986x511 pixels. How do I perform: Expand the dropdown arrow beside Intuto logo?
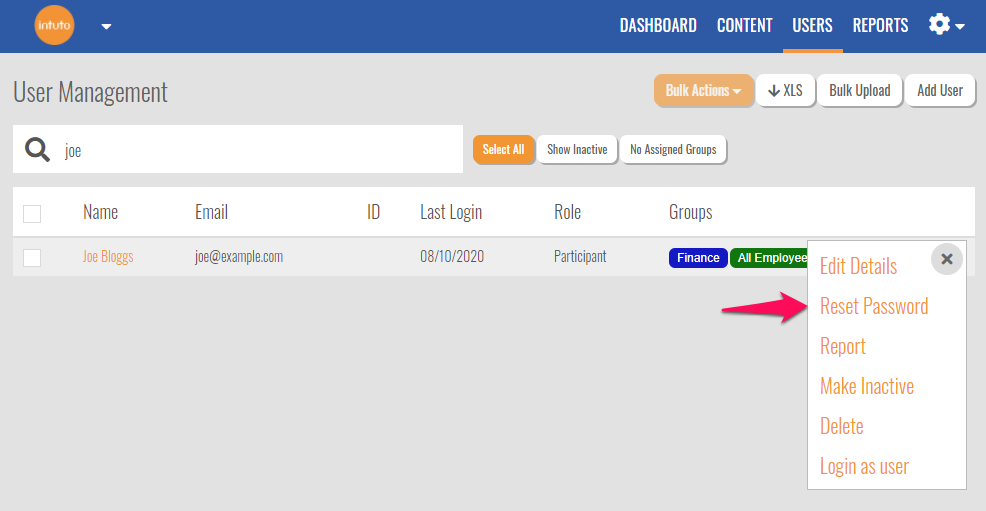106,27
